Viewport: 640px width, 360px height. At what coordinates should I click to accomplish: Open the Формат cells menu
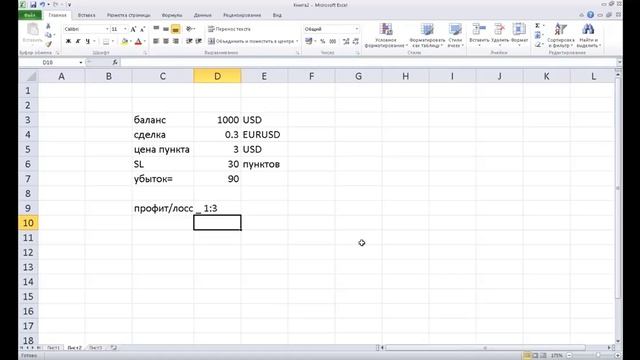click(x=519, y=34)
